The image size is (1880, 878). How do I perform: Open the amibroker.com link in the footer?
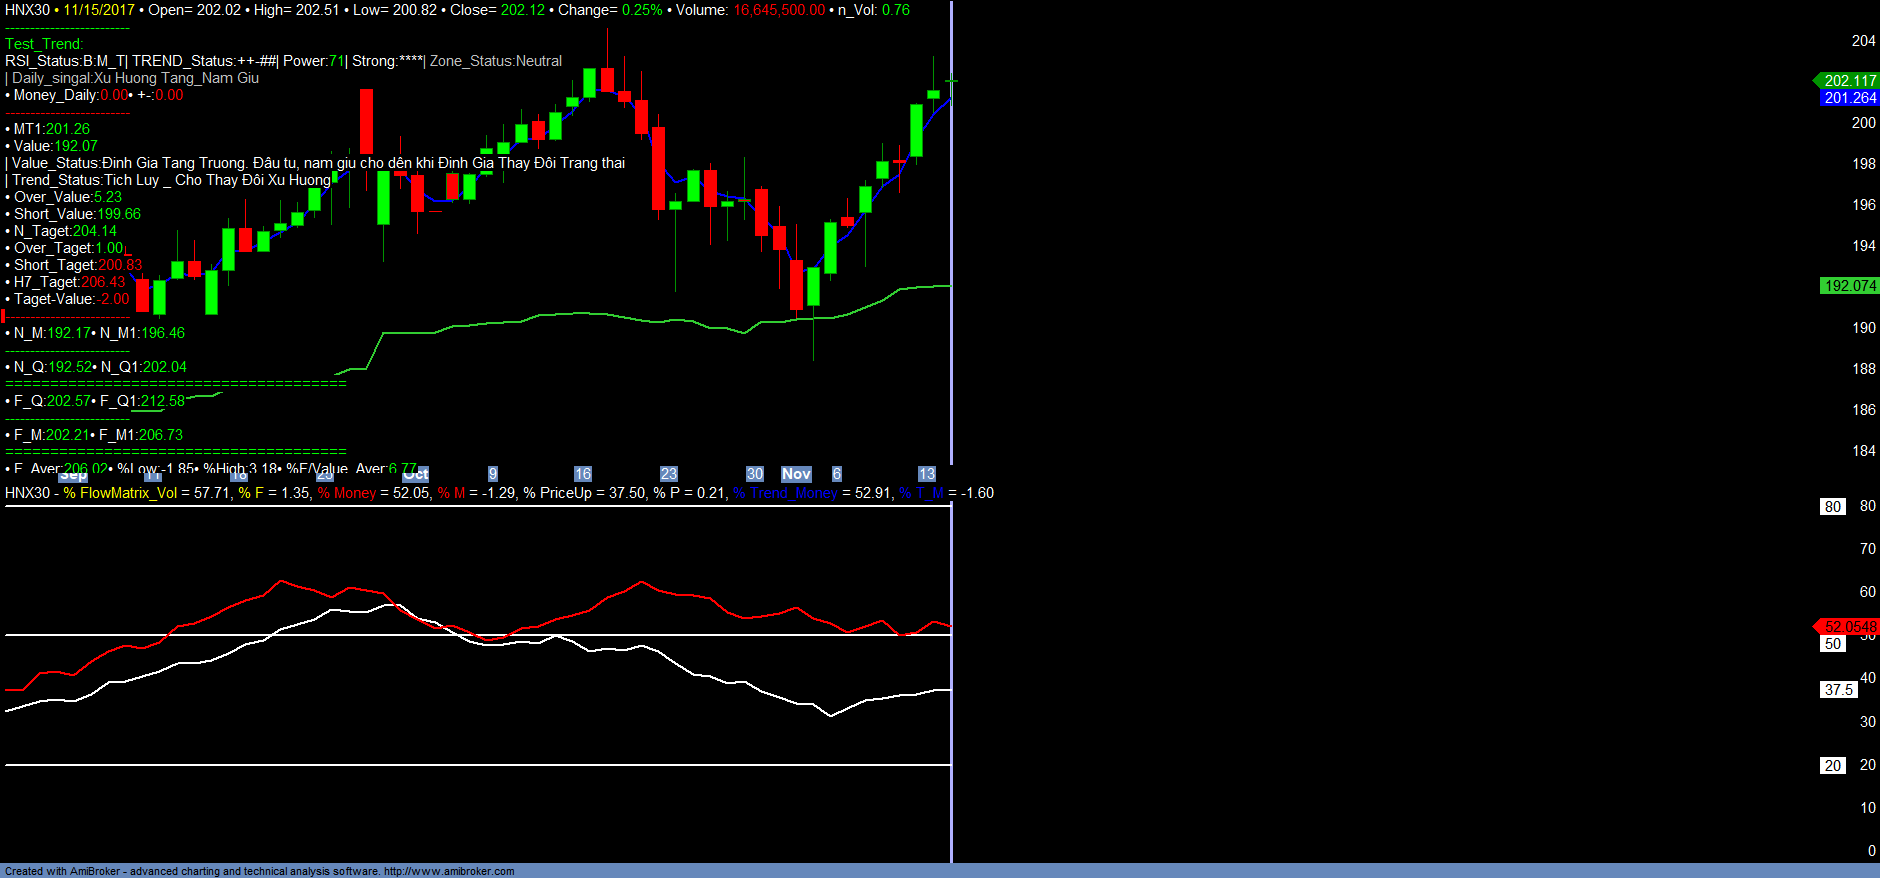449,871
